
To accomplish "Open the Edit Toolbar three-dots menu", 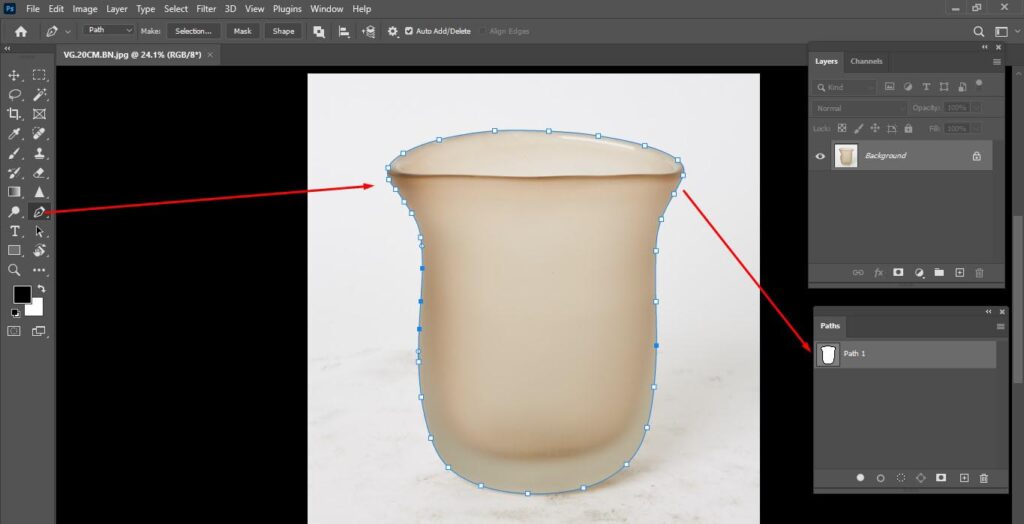I will pyautogui.click(x=40, y=270).
